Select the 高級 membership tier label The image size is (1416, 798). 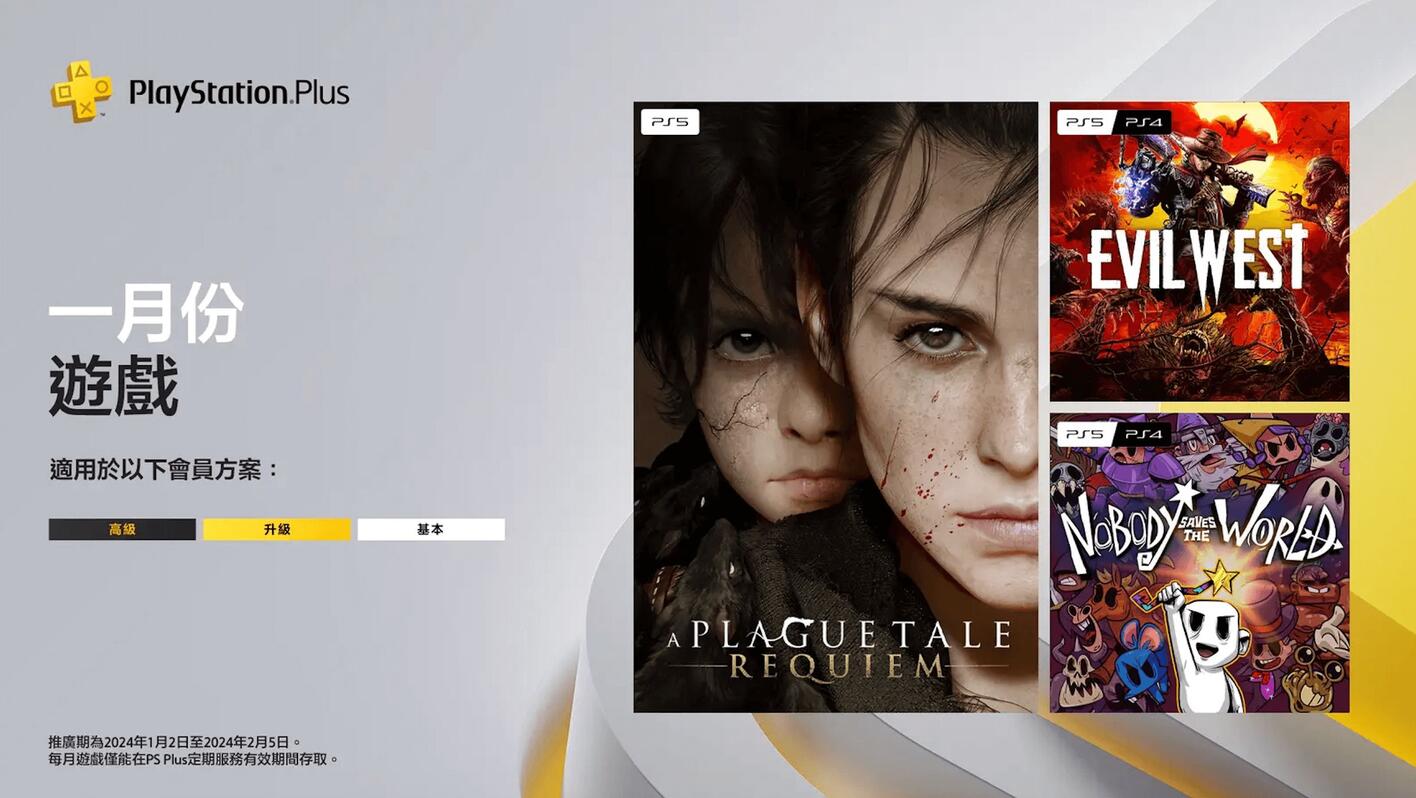pos(122,529)
